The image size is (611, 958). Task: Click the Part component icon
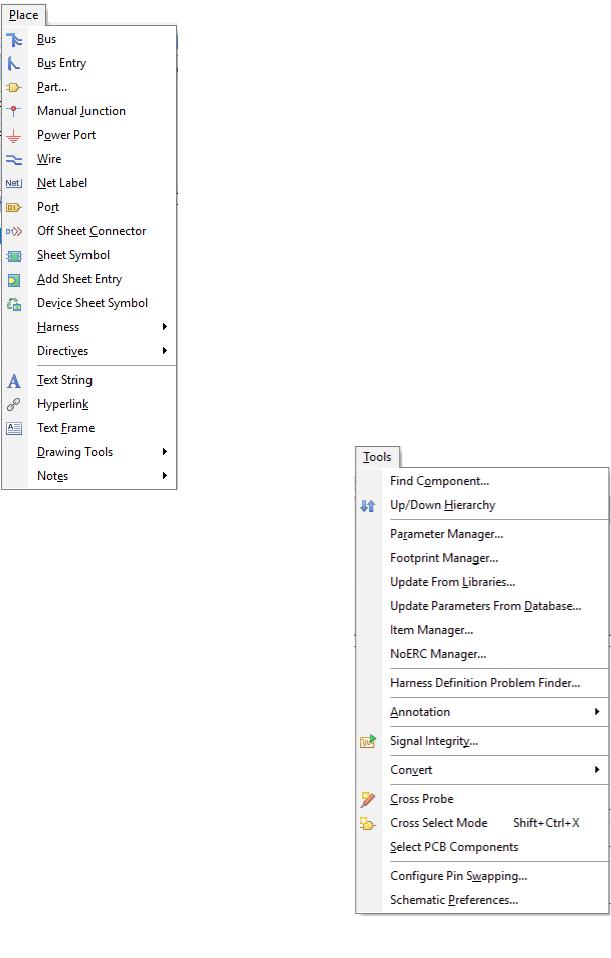(14, 87)
